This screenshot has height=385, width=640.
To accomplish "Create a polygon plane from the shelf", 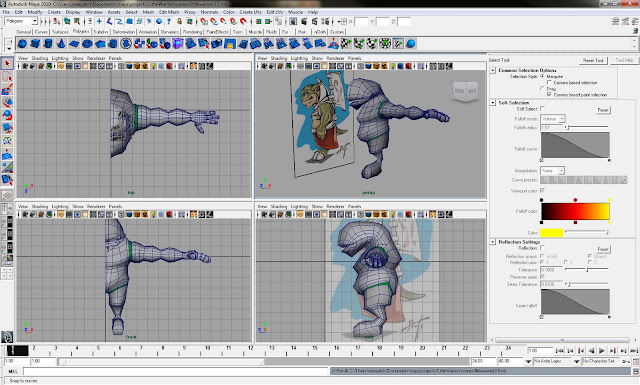I will 74,44.
